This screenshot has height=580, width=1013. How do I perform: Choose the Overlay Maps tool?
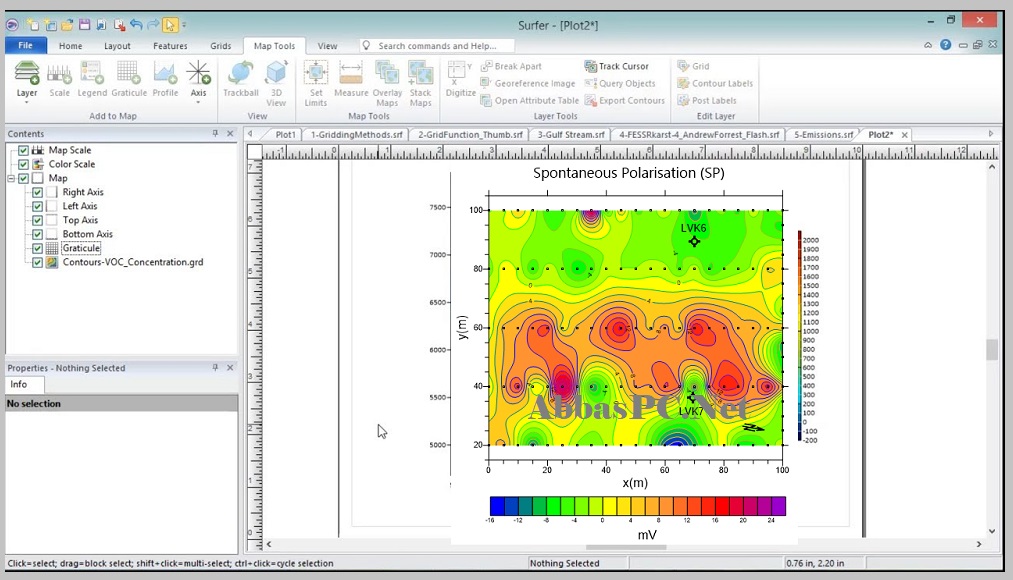click(x=387, y=83)
